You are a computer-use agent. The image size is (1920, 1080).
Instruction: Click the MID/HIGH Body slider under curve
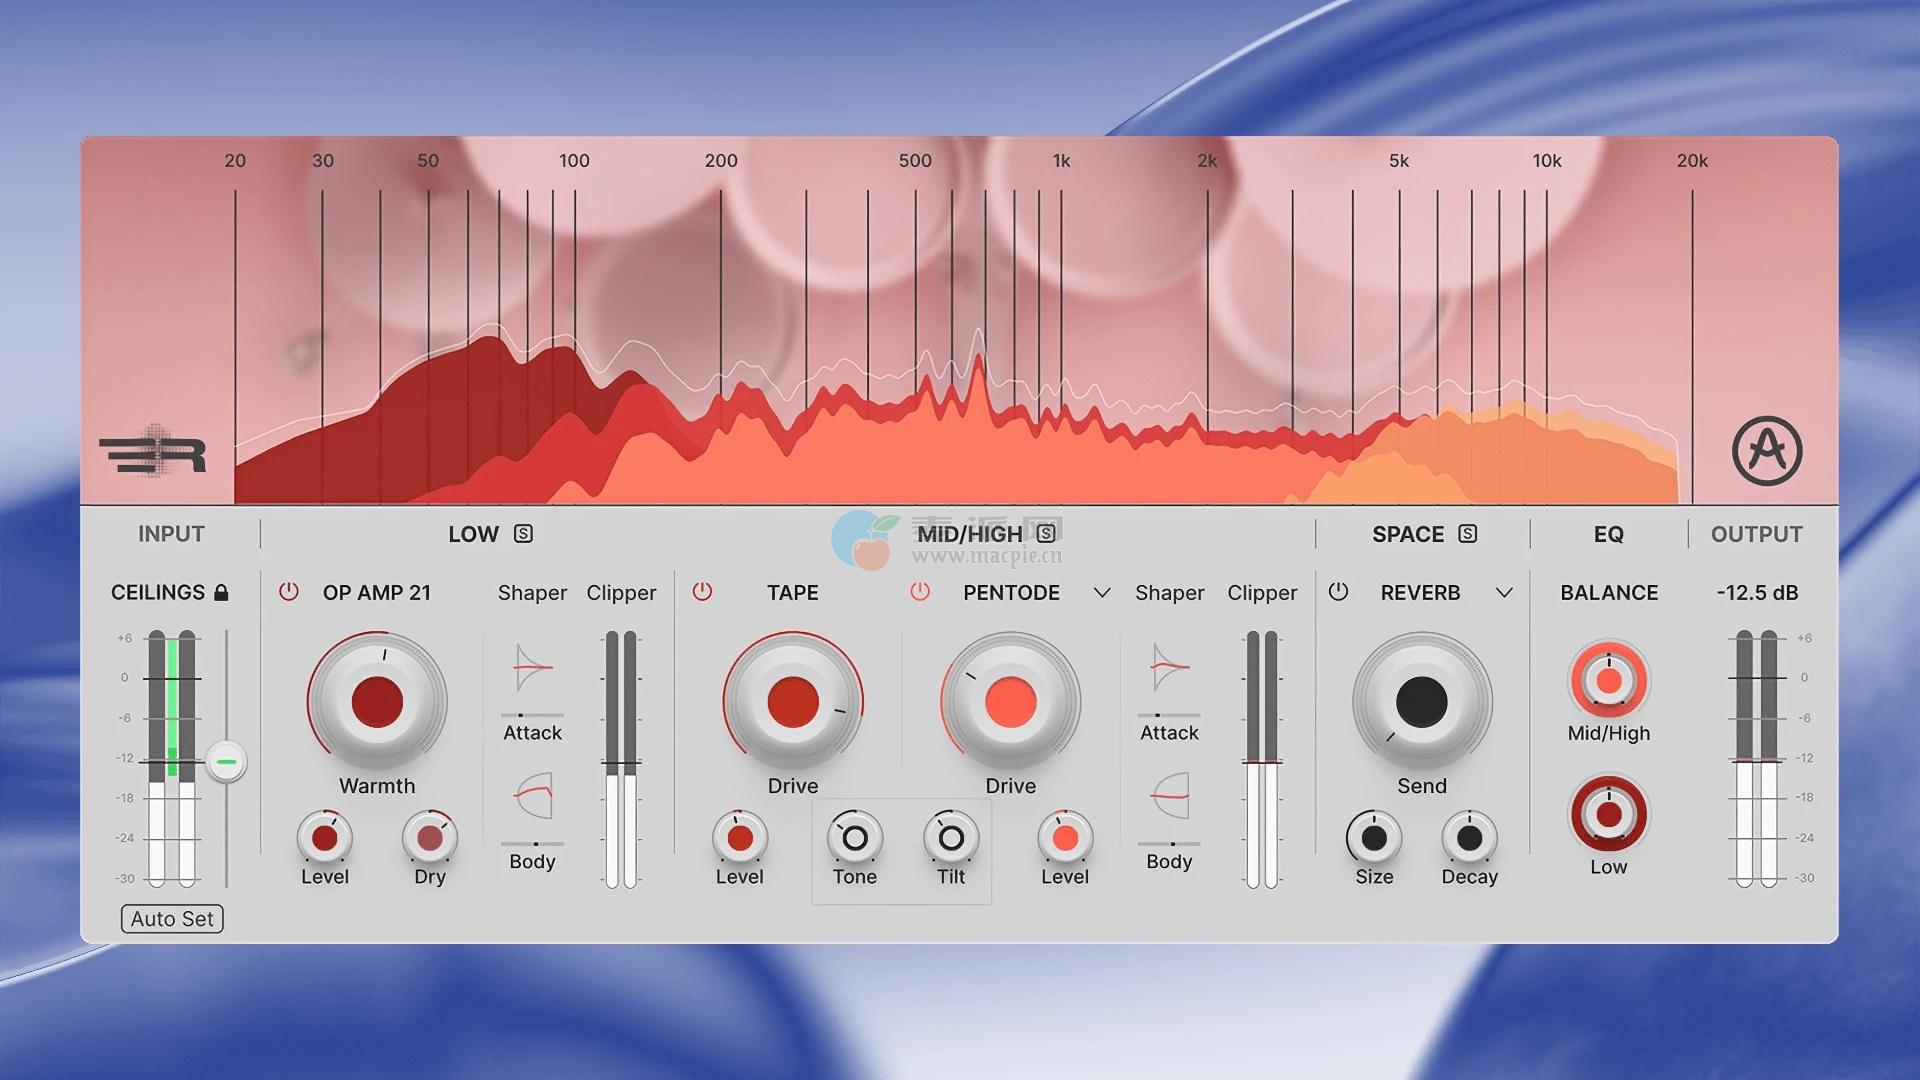[1169, 844]
